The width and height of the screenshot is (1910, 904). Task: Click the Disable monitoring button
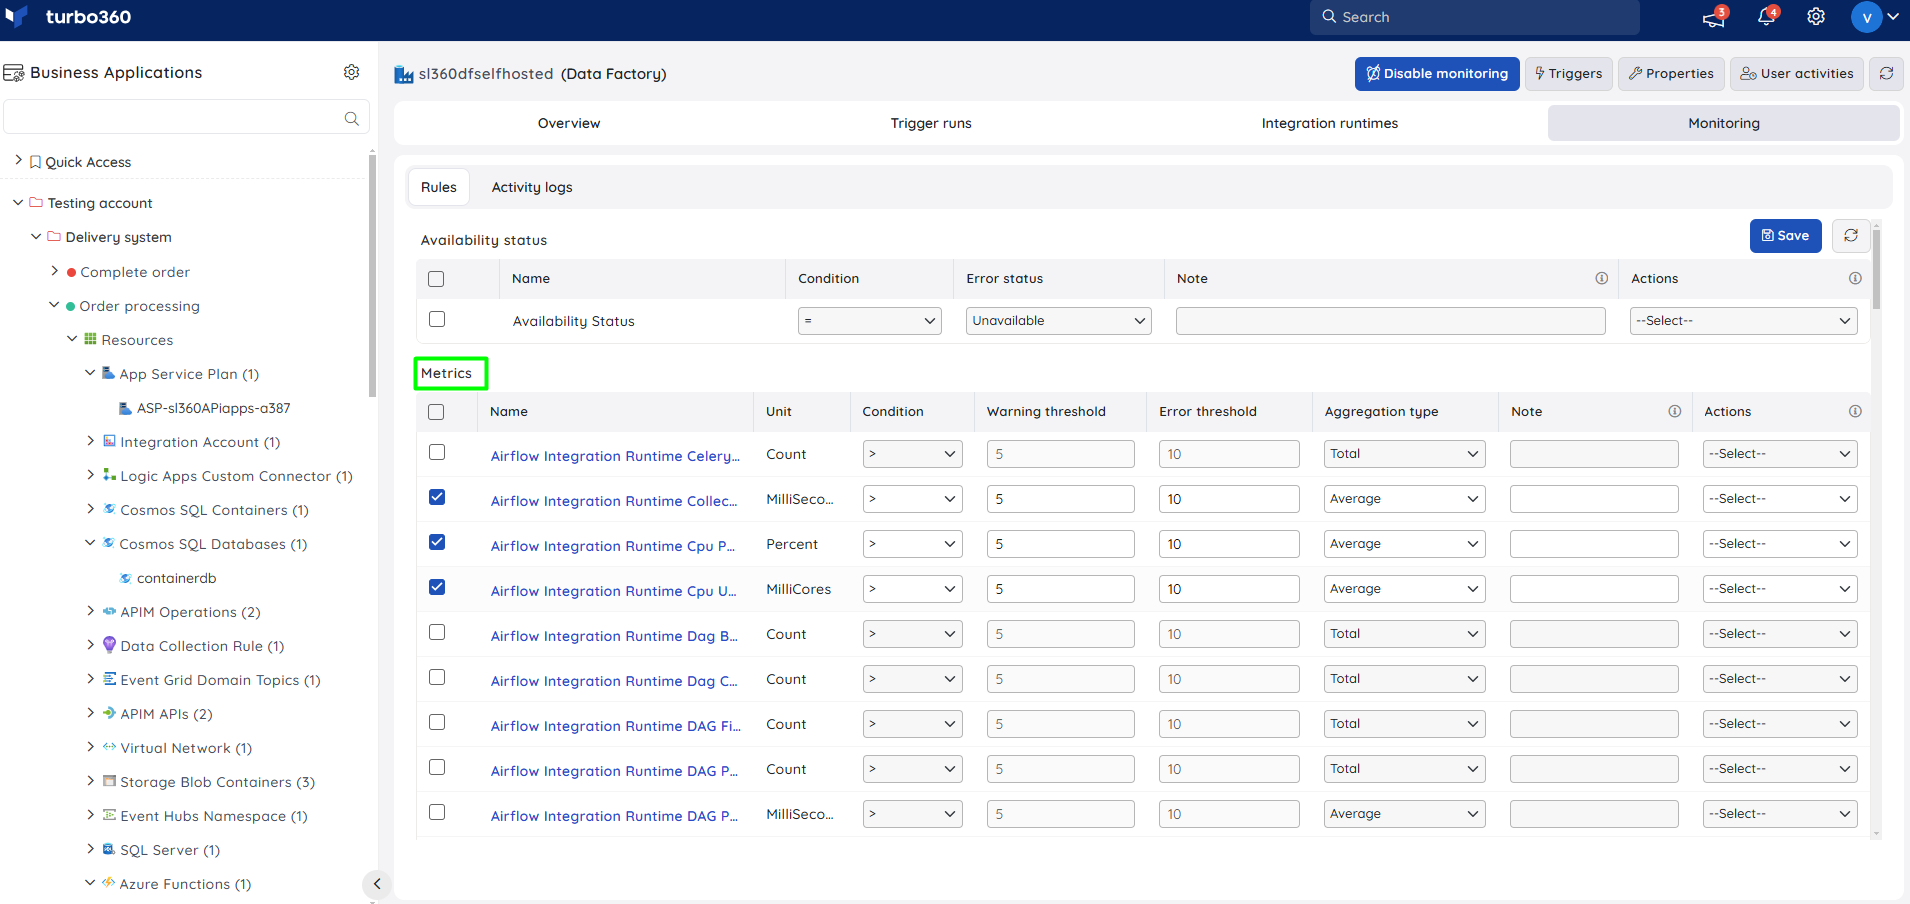(1437, 73)
